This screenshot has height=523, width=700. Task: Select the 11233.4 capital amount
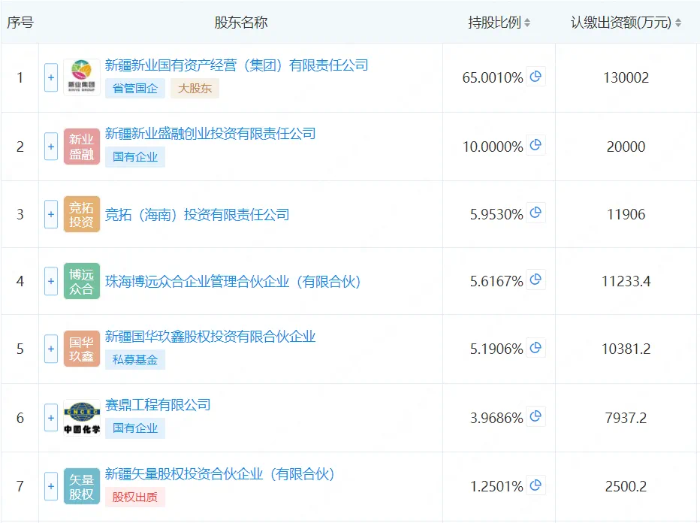626,281
